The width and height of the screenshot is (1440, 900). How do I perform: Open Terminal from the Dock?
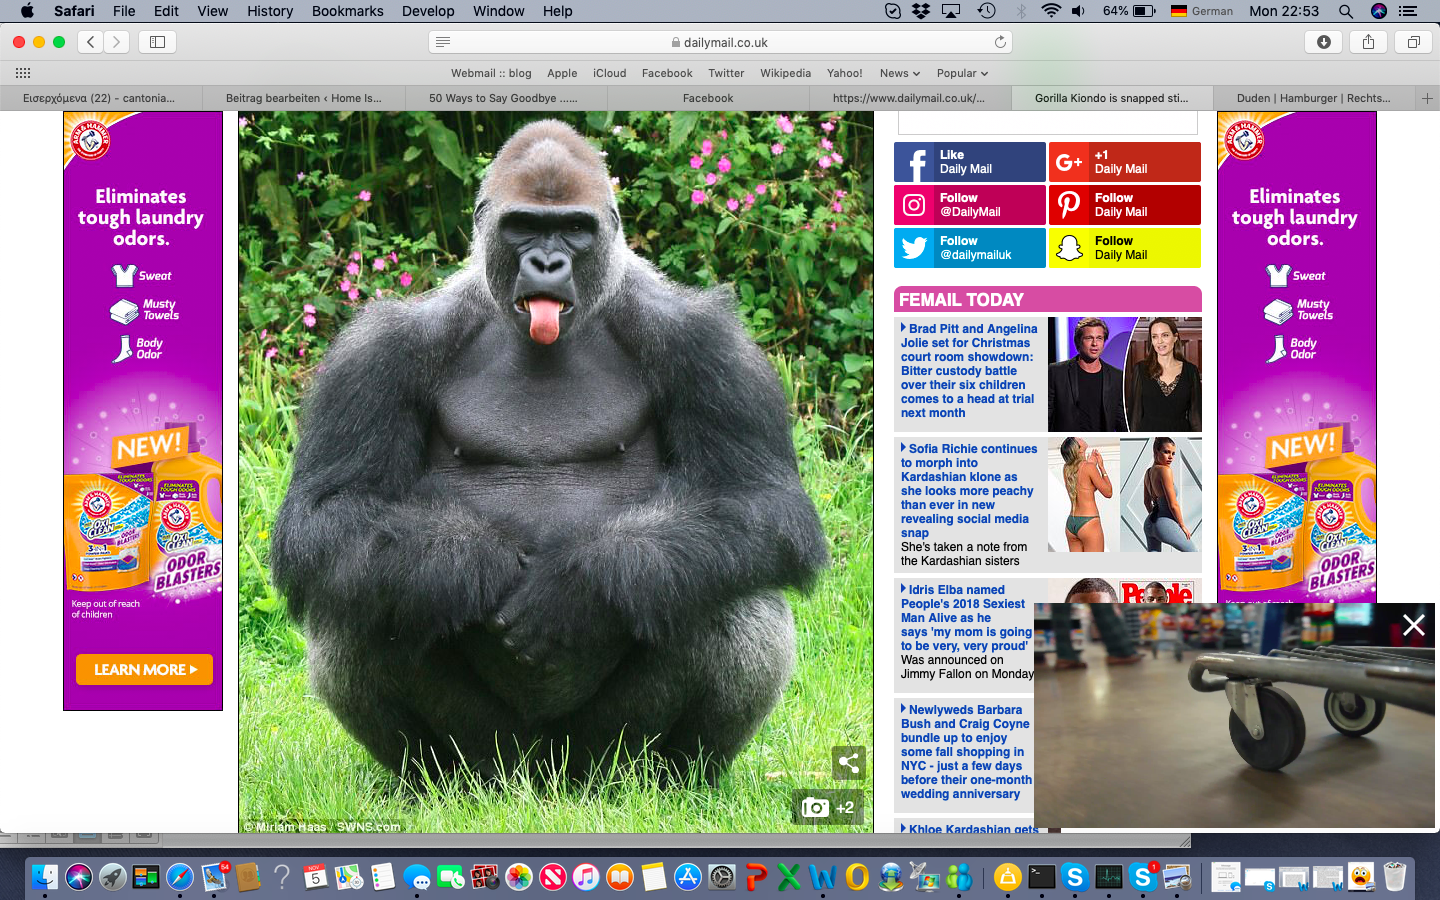pos(1041,877)
